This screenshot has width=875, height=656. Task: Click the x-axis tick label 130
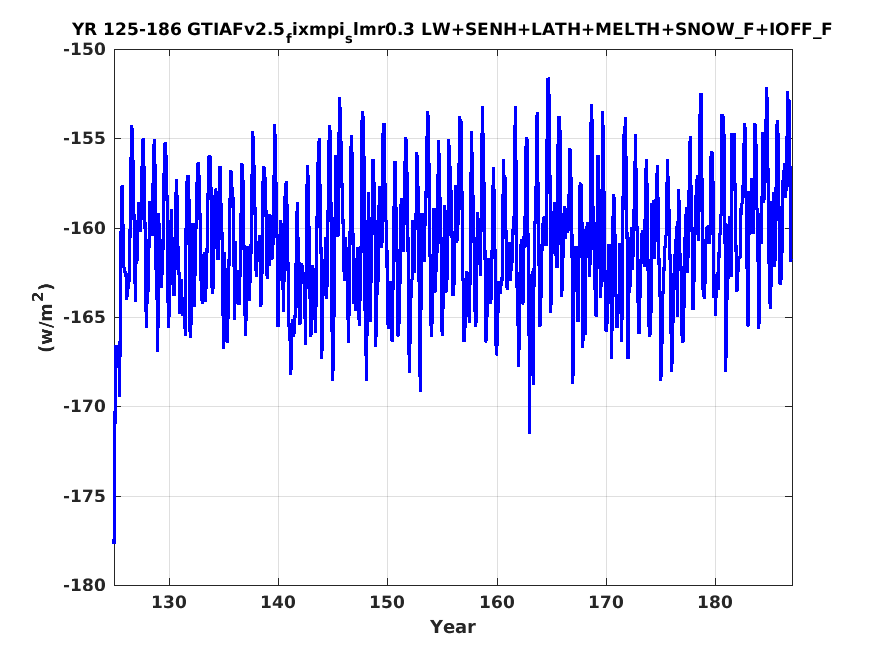click(x=169, y=602)
